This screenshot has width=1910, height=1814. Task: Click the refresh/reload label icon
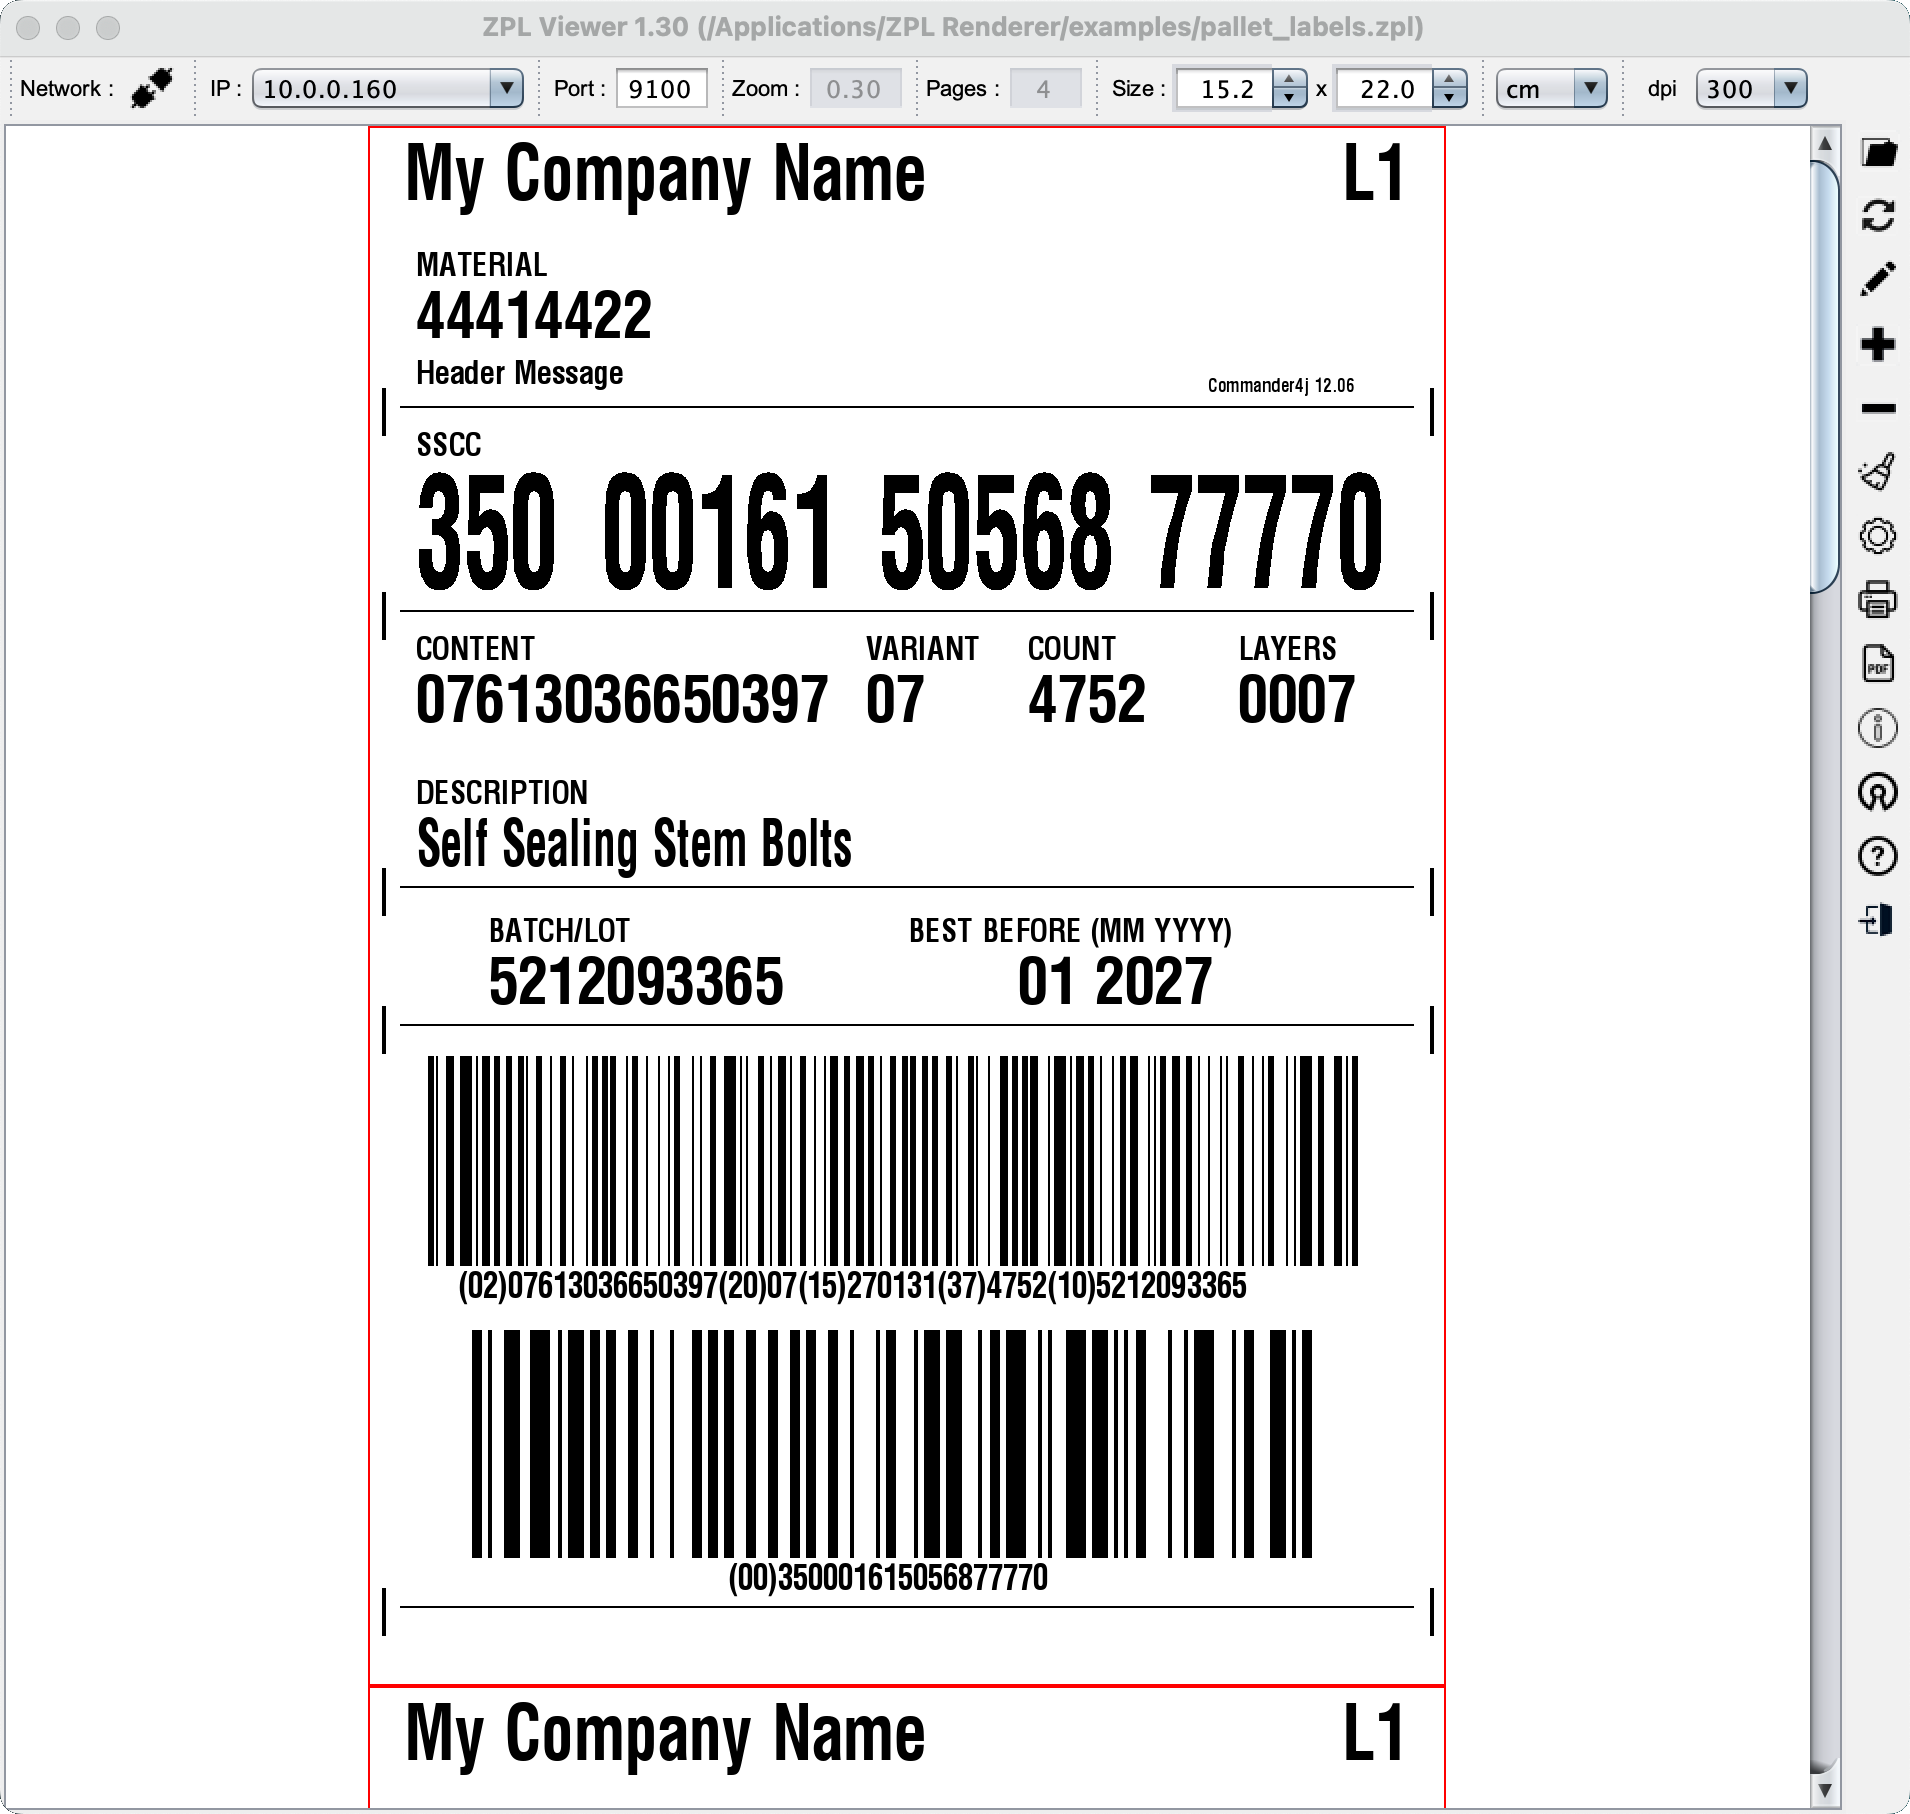[x=1878, y=216]
